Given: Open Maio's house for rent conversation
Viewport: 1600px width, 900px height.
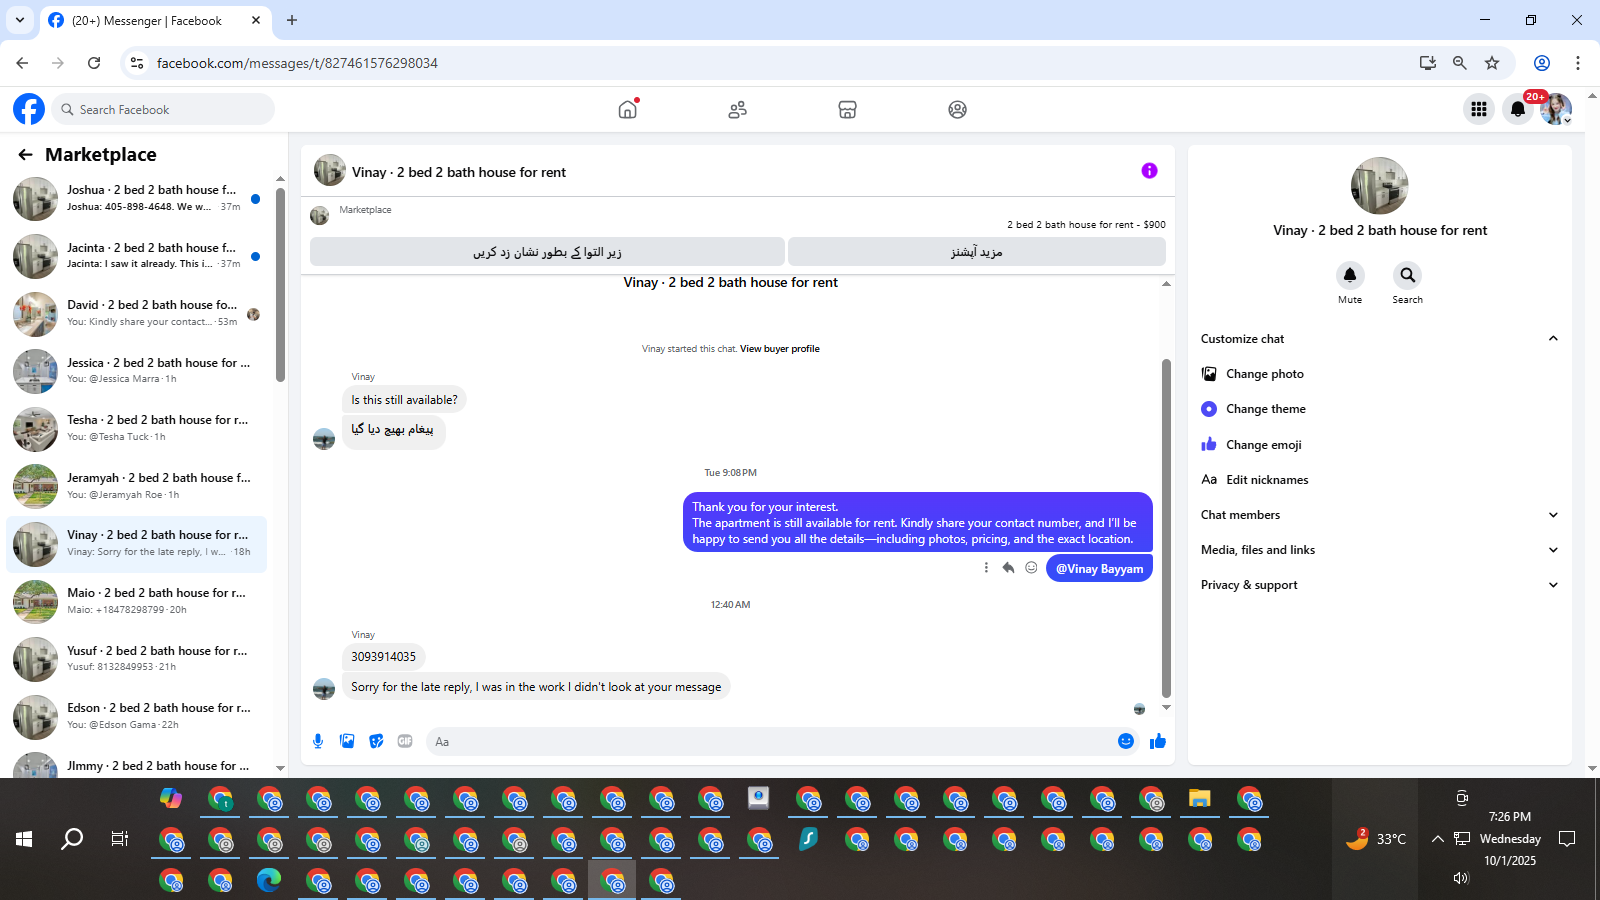Looking at the screenshot, I should point(137,601).
